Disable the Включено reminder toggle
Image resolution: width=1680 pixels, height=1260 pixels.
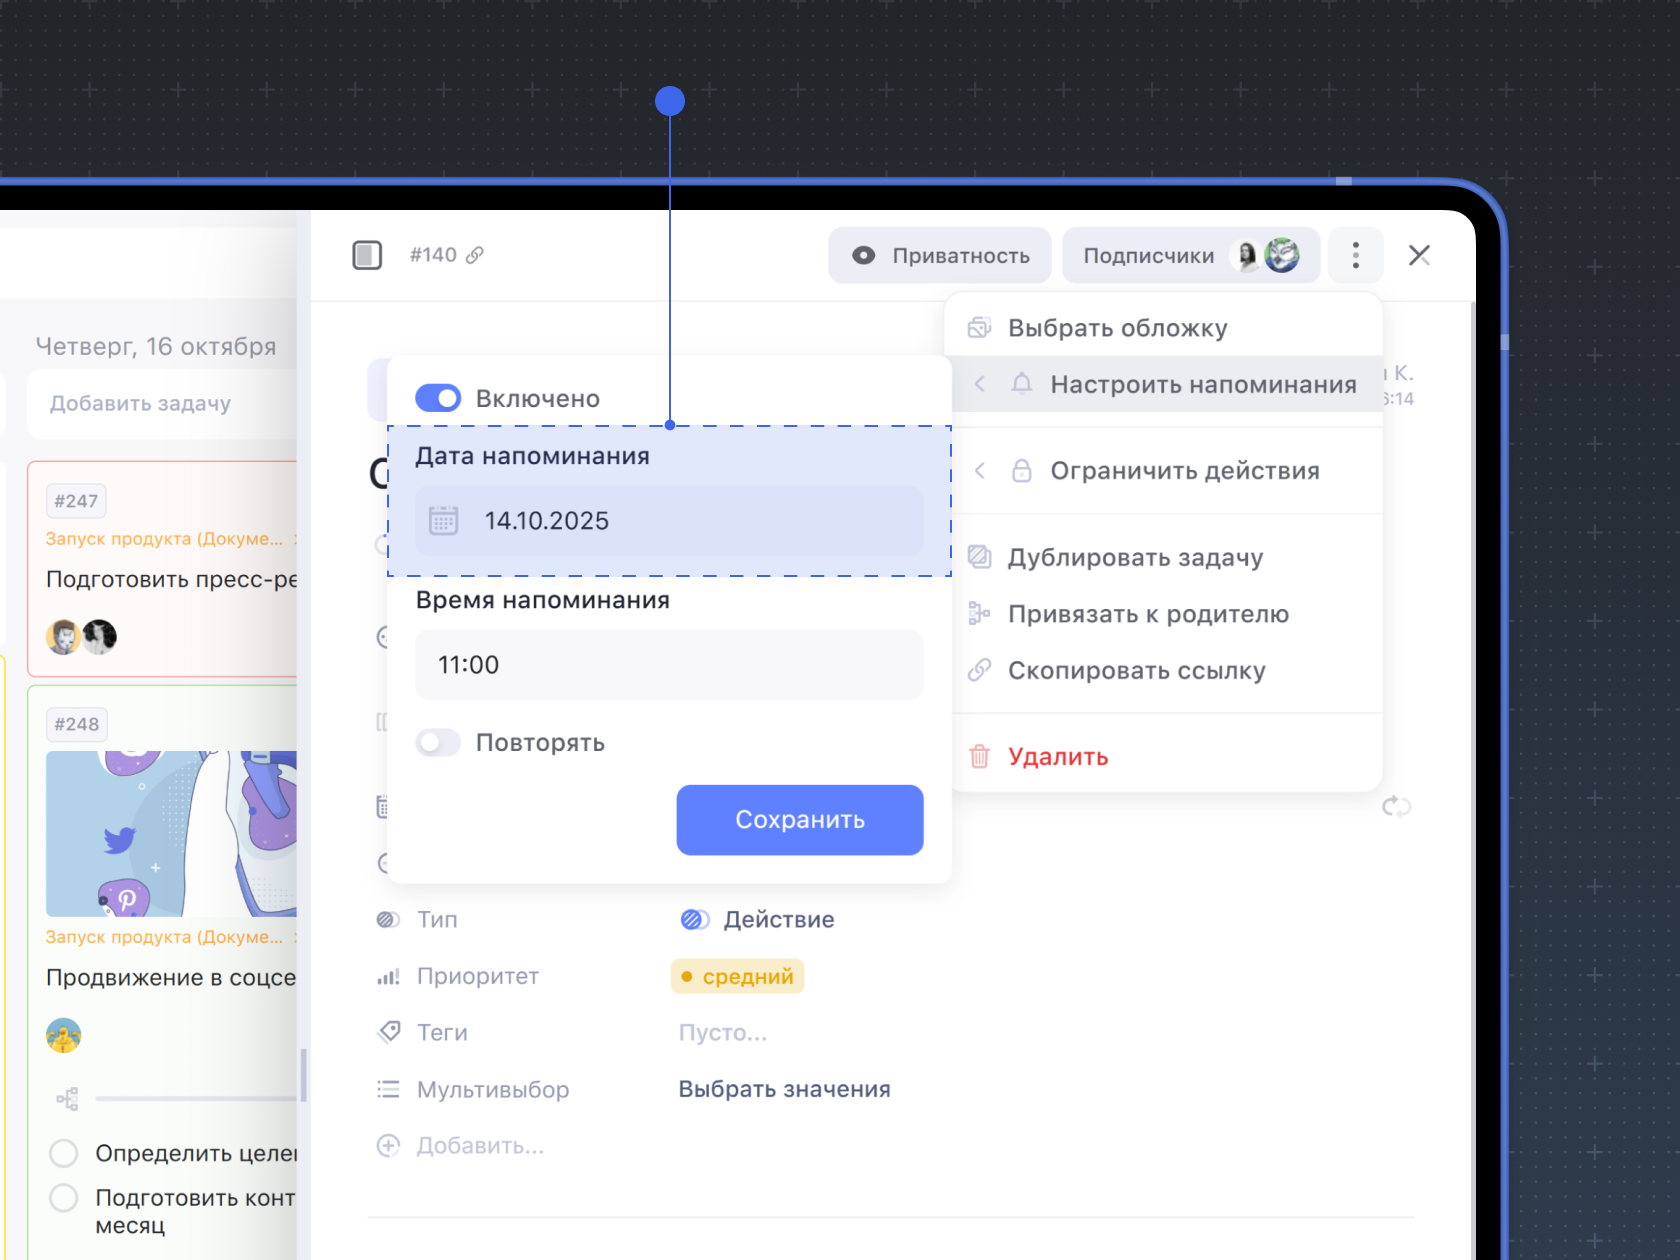[438, 398]
